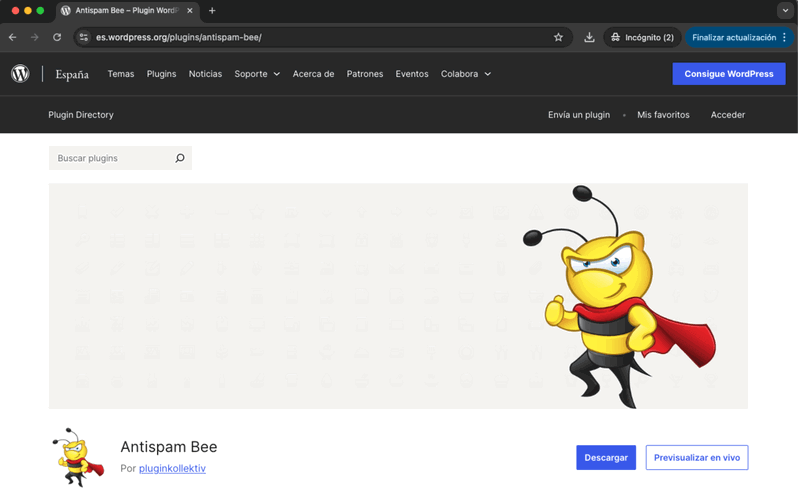Open a new browser tab
Image resolution: width=798 pixels, height=496 pixels.
tap(212, 11)
